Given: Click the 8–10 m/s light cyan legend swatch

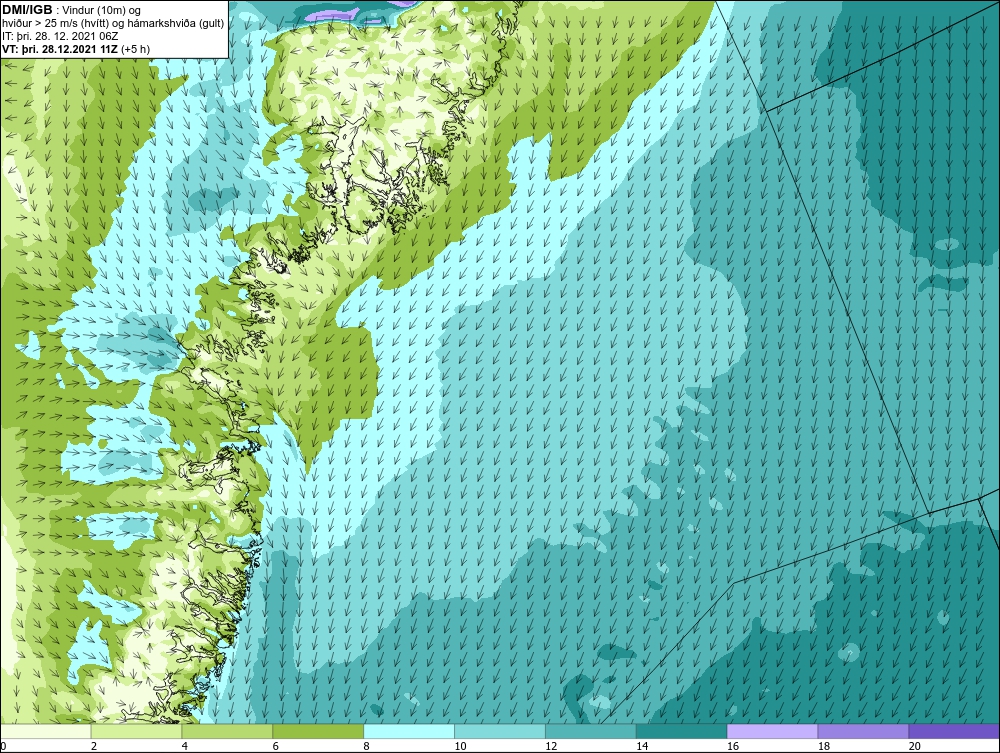Looking at the screenshot, I should 409,731.
